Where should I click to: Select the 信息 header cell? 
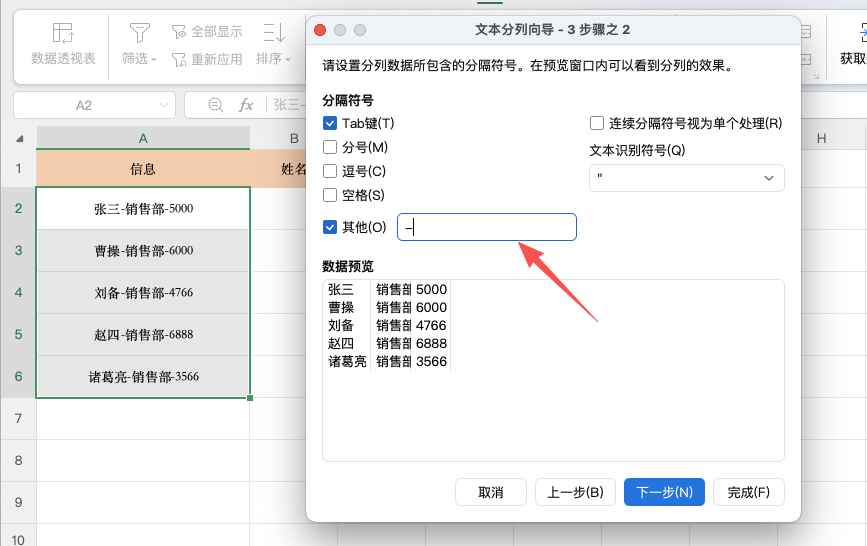click(x=143, y=169)
